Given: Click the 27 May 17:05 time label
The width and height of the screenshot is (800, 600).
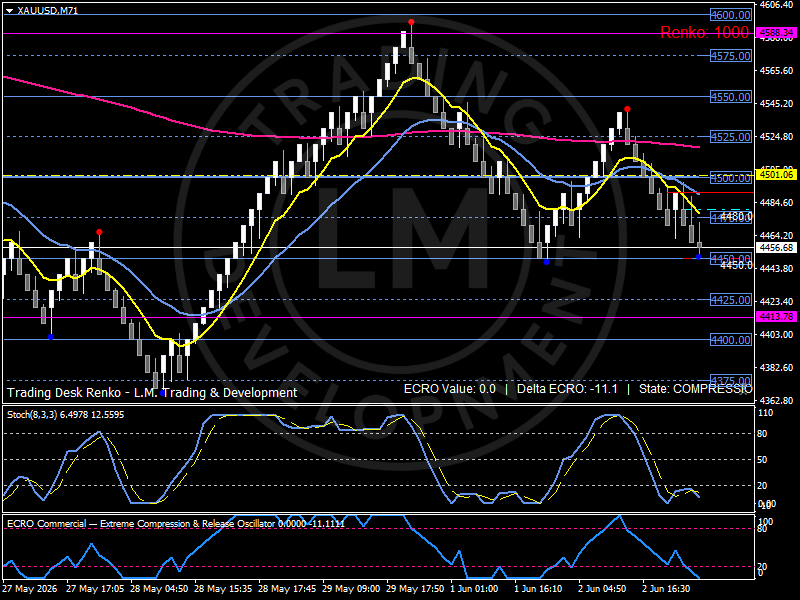Looking at the screenshot, I should coord(95,589).
